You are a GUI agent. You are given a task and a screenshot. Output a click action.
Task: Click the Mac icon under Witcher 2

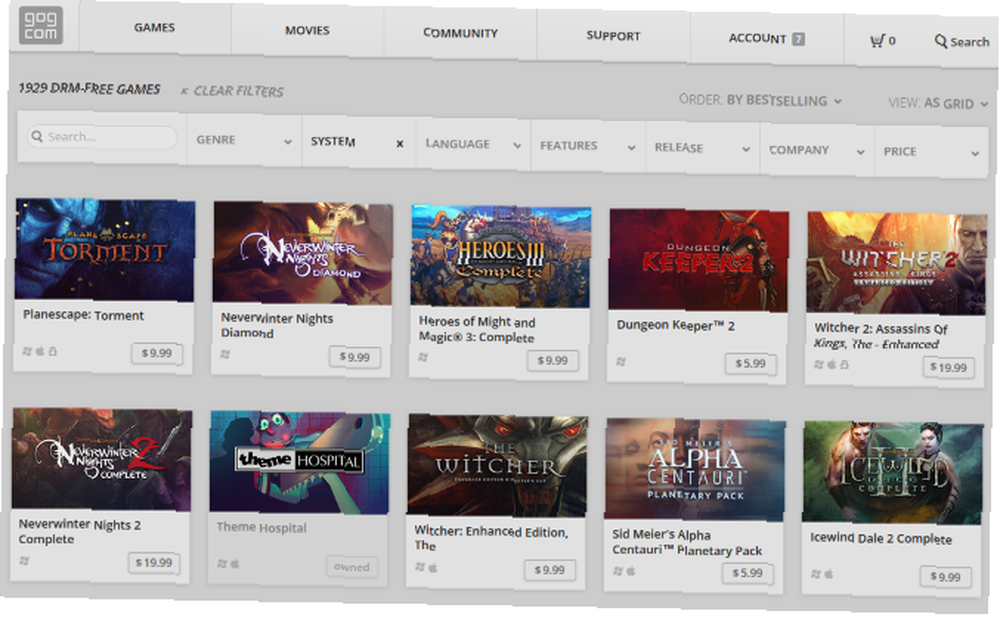(832, 365)
